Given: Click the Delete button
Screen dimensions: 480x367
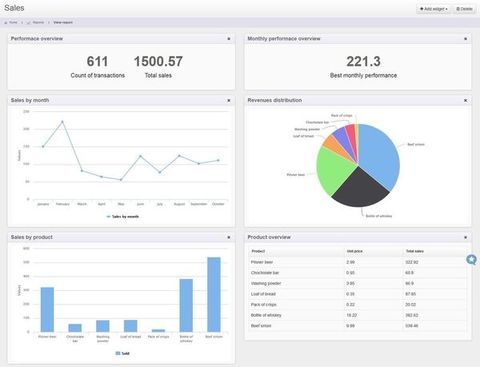Looking at the screenshot, I should pos(464,9).
